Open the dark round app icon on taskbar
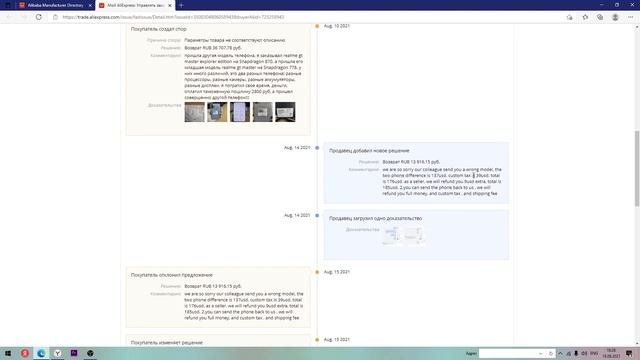Image resolution: width=640 pixels, height=360 pixels. pyautogui.click(x=90, y=353)
